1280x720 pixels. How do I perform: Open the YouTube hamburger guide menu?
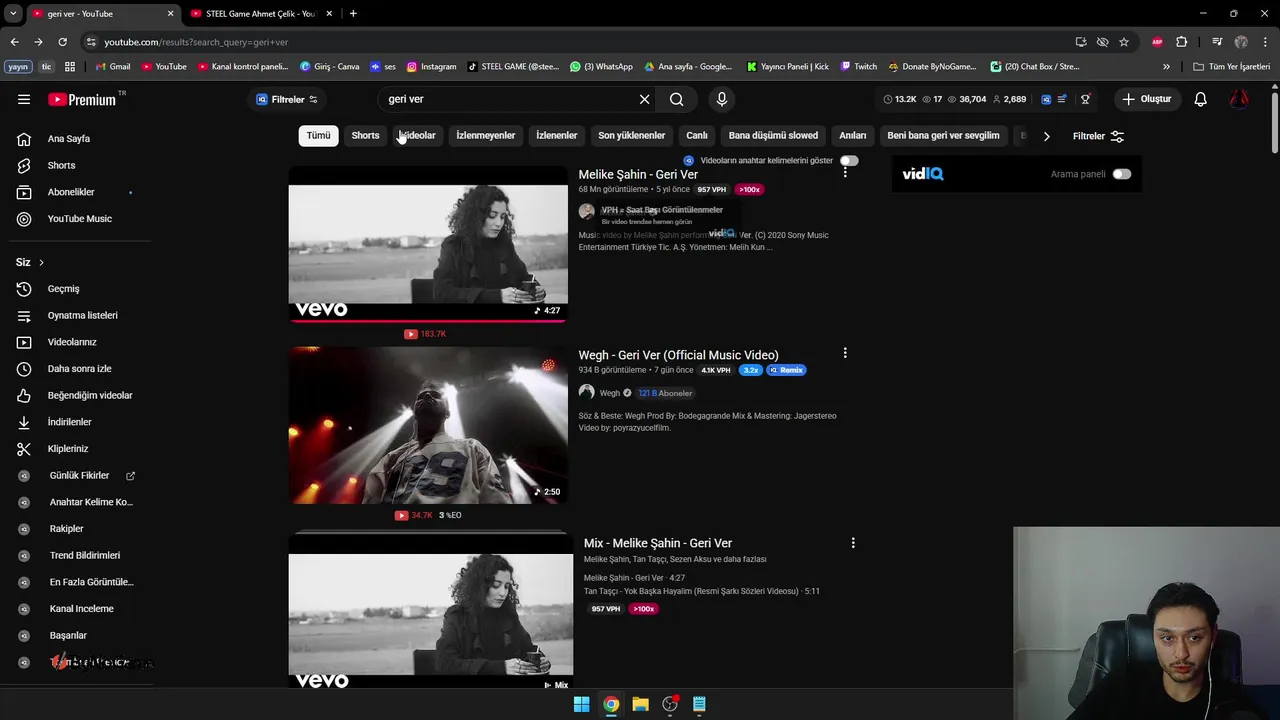pyautogui.click(x=24, y=99)
